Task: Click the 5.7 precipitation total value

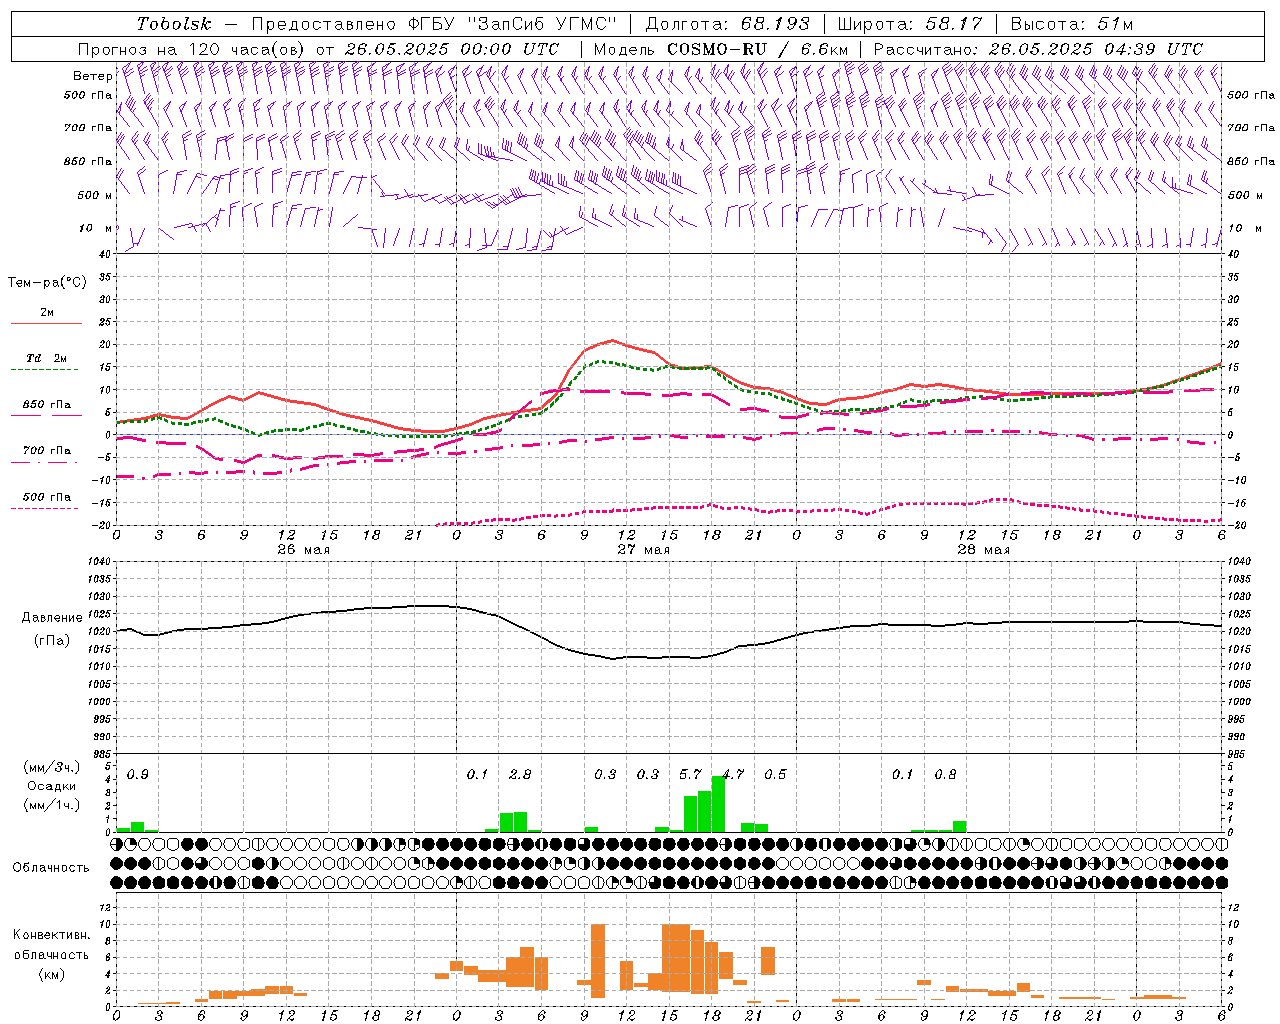Action: 690,774
